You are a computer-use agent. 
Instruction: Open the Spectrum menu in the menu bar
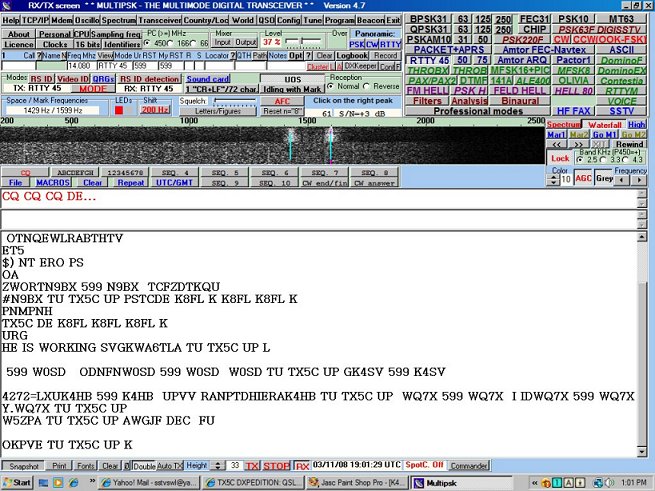click(x=119, y=20)
